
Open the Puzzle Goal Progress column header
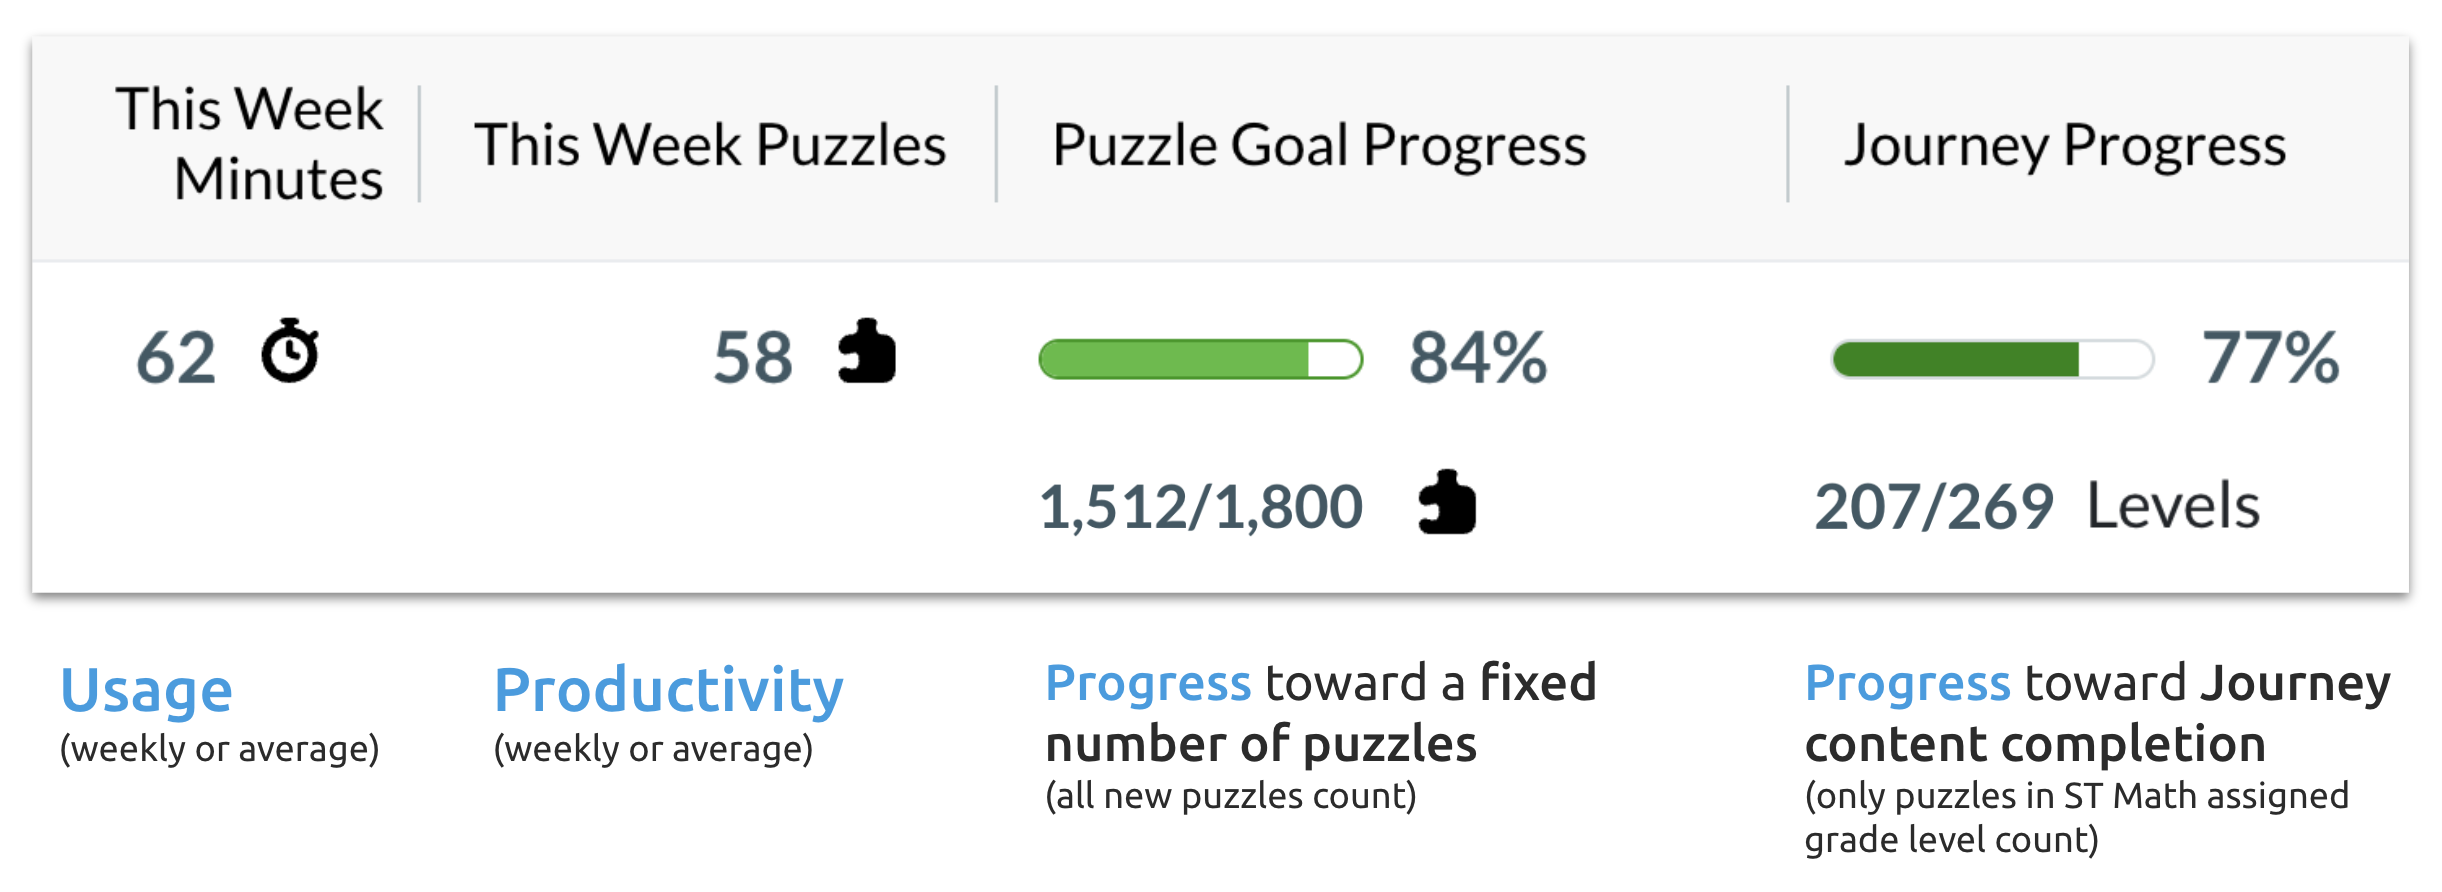point(1319,146)
